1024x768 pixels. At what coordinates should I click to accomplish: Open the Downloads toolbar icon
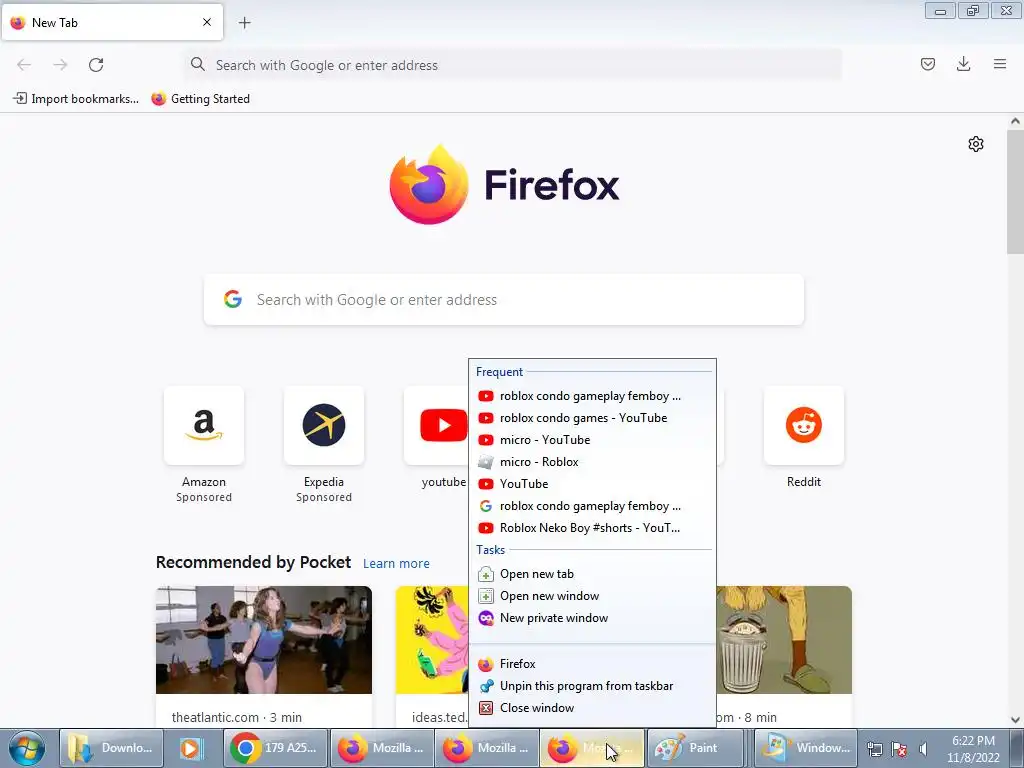[x=963, y=64]
